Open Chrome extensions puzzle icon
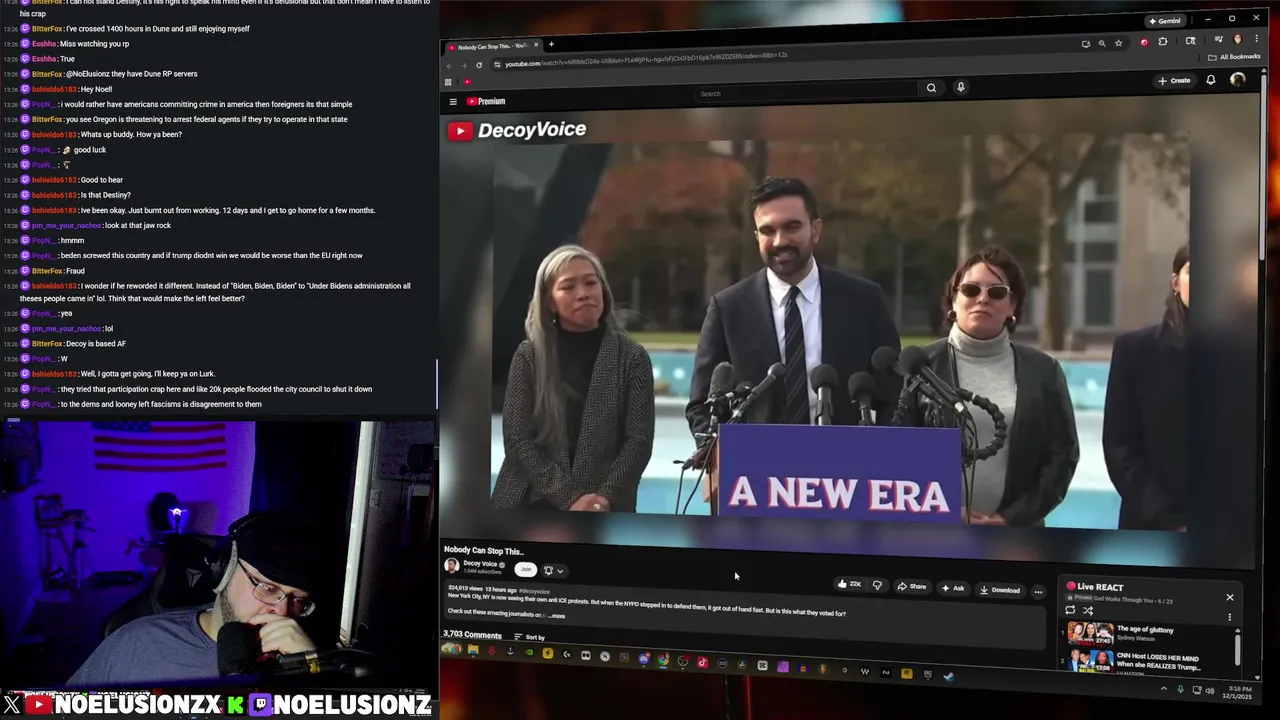The height and width of the screenshot is (720, 1280). pos(1163,42)
